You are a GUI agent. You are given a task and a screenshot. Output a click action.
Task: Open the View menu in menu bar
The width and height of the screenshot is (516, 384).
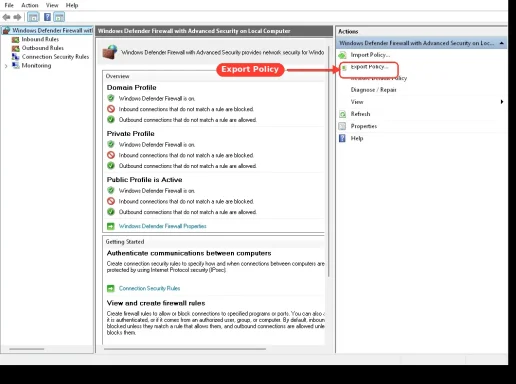[x=52, y=5]
